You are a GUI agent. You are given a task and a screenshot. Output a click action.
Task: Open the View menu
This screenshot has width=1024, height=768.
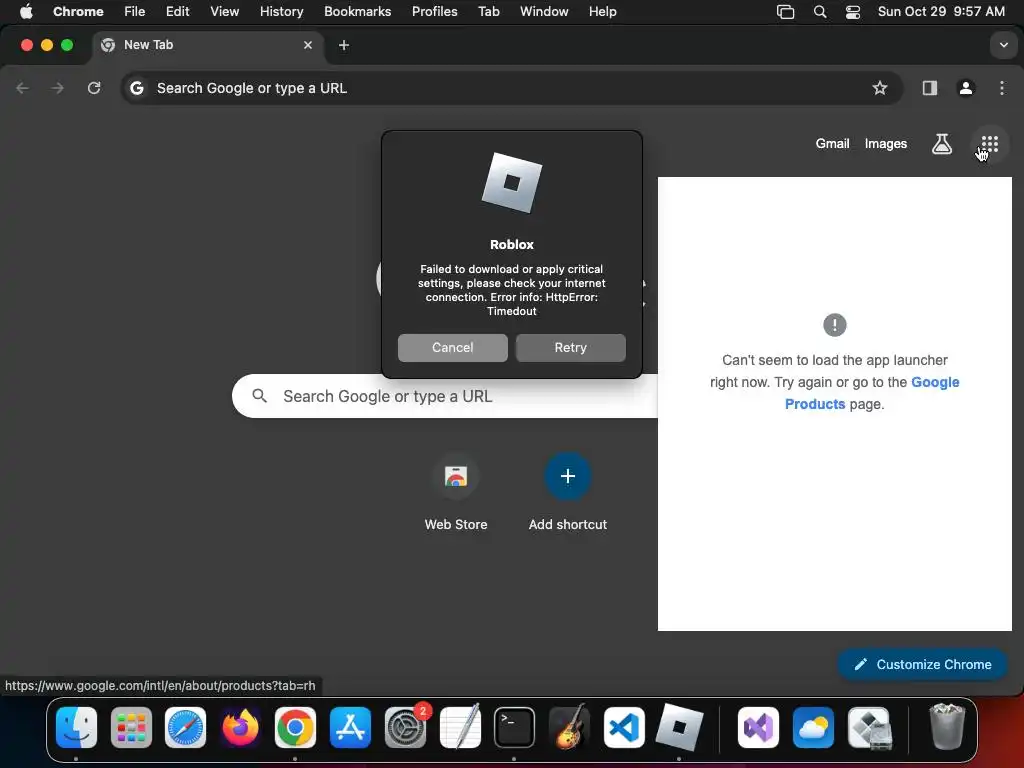point(224,11)
